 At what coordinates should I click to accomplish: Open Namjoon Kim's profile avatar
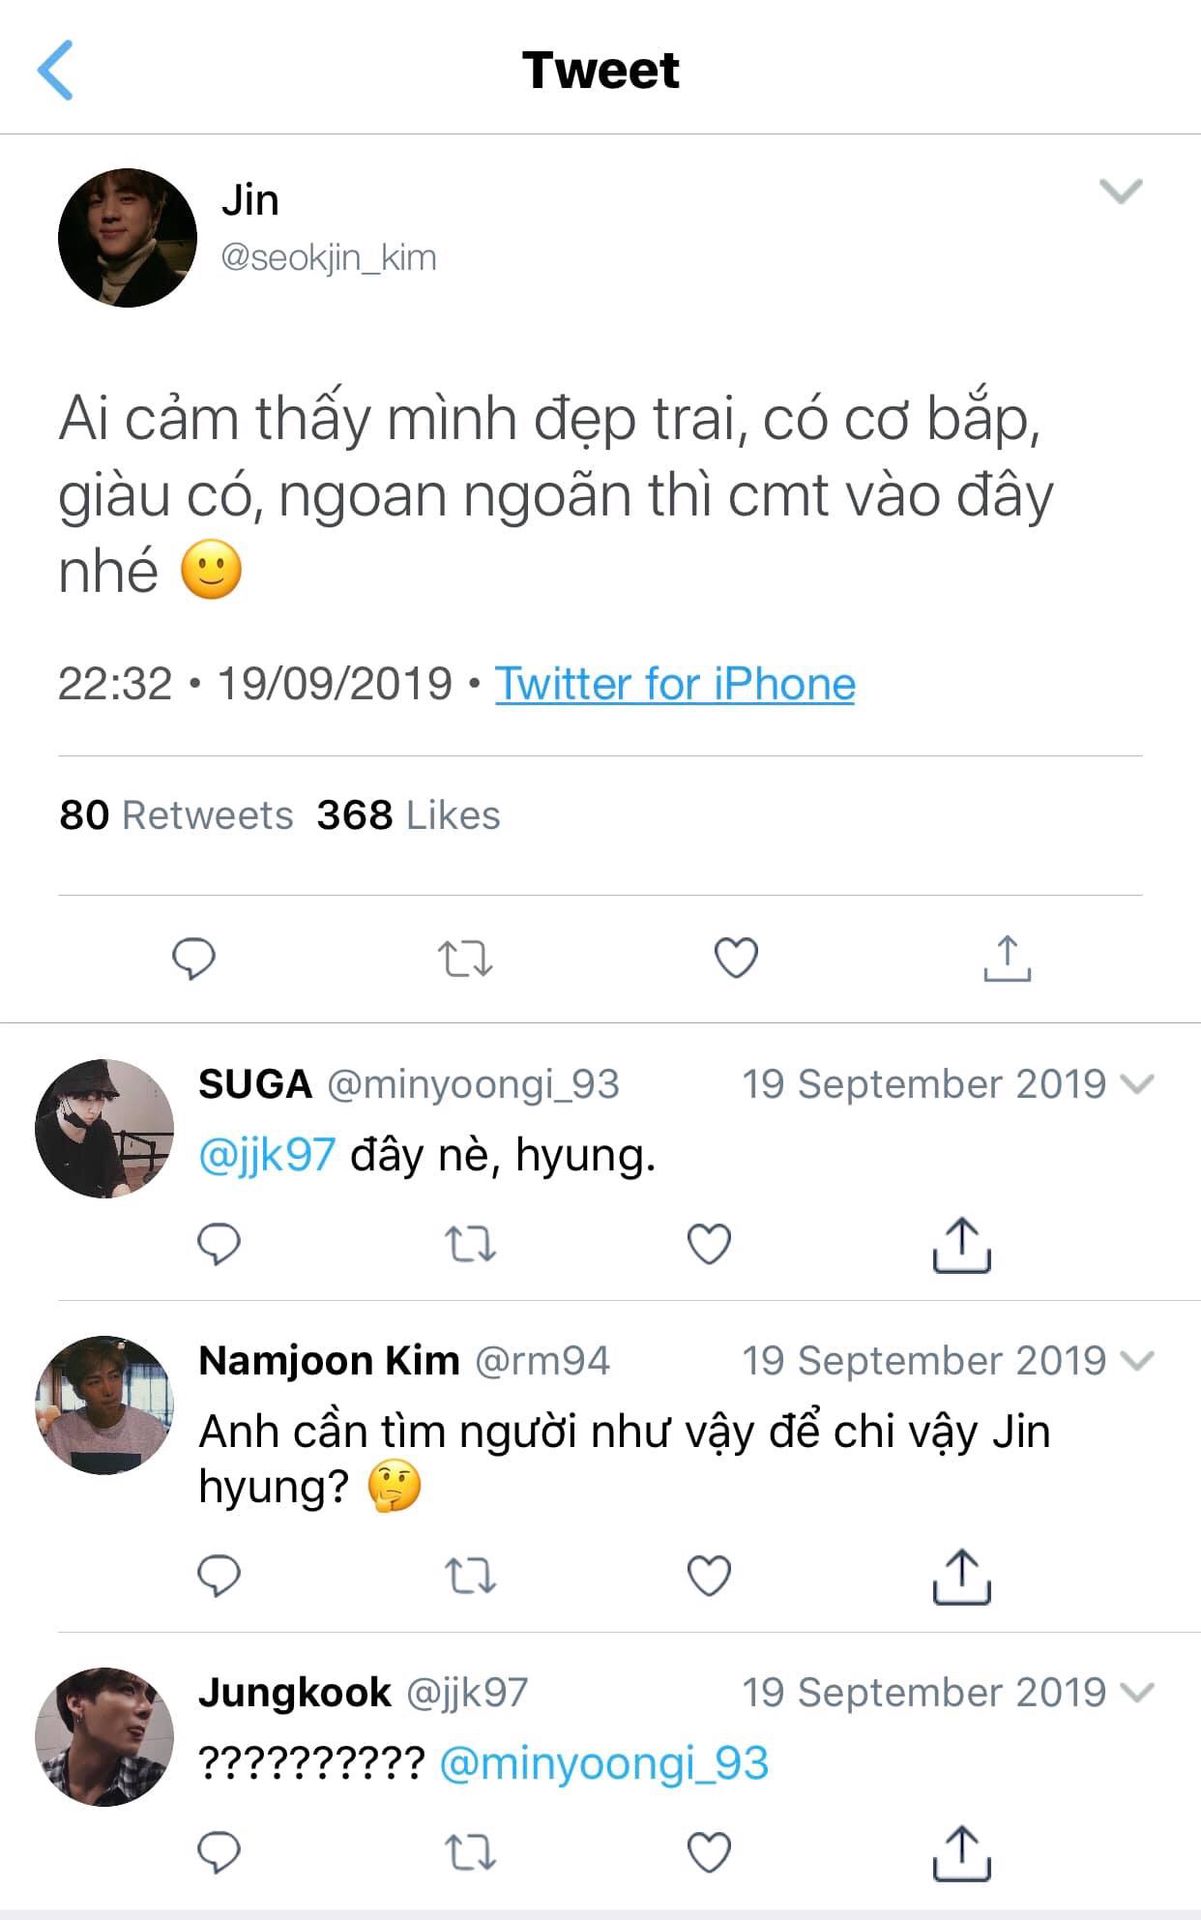[104, 1405]
